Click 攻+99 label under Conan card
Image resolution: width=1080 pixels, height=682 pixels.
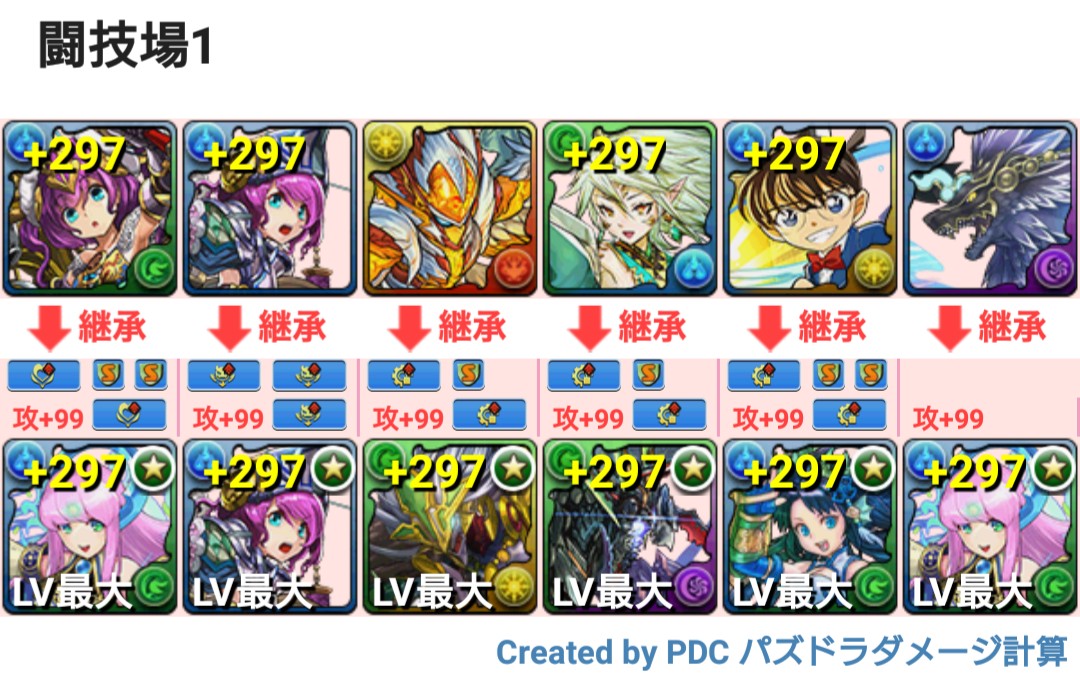point(768,418)
